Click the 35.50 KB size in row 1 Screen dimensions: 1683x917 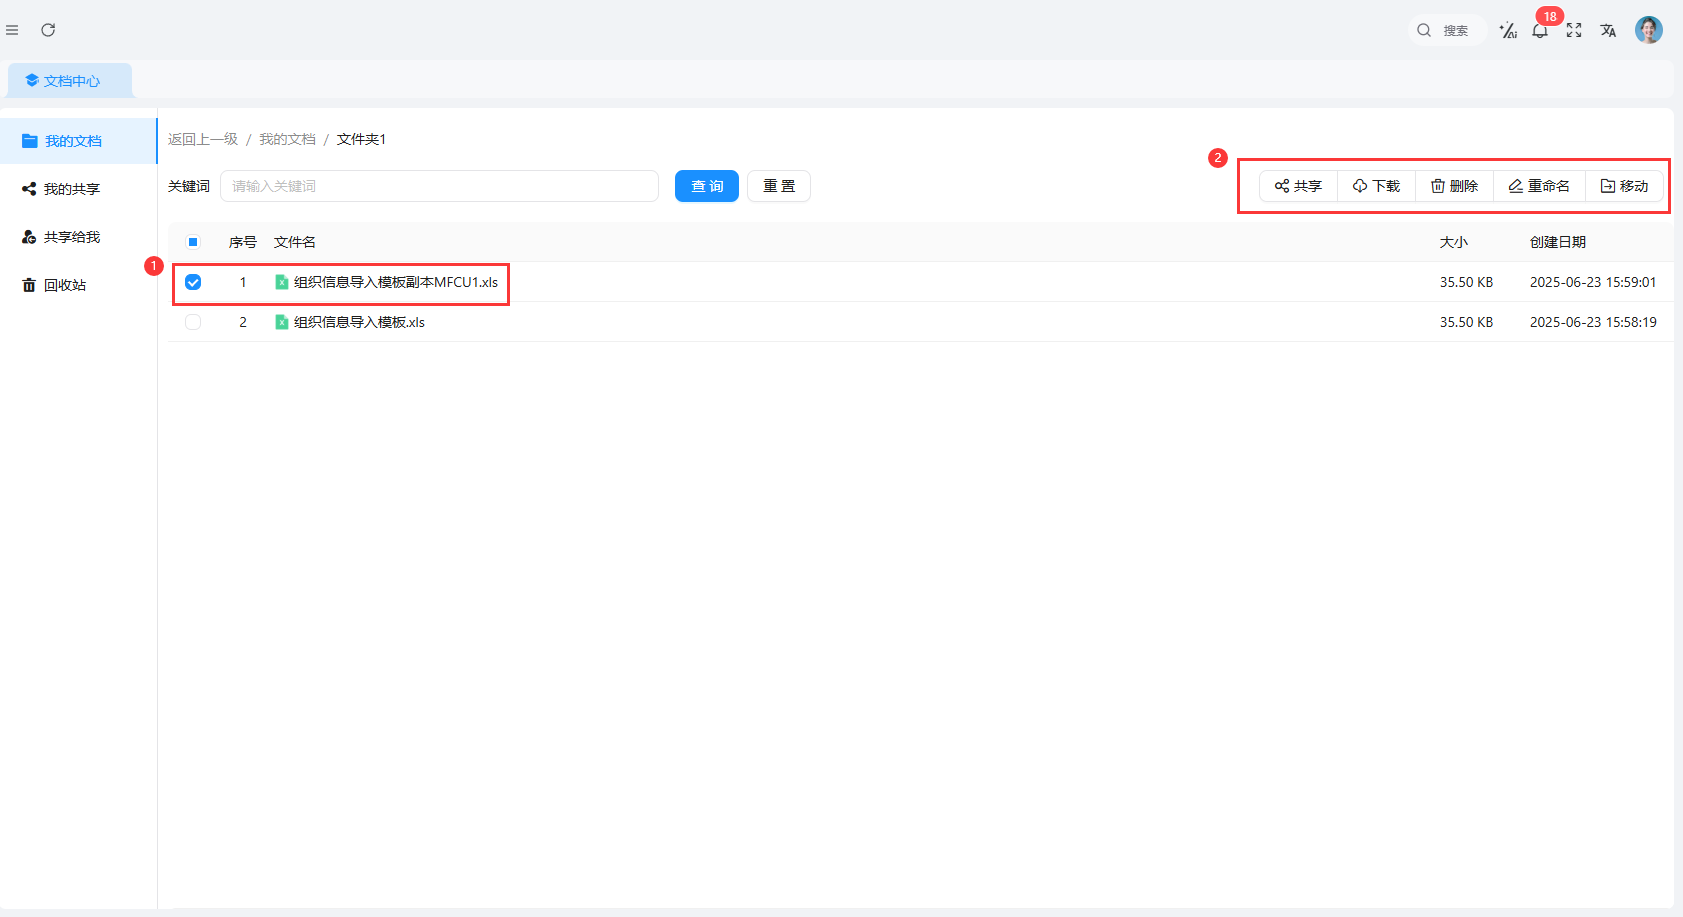coord(1466,282)
